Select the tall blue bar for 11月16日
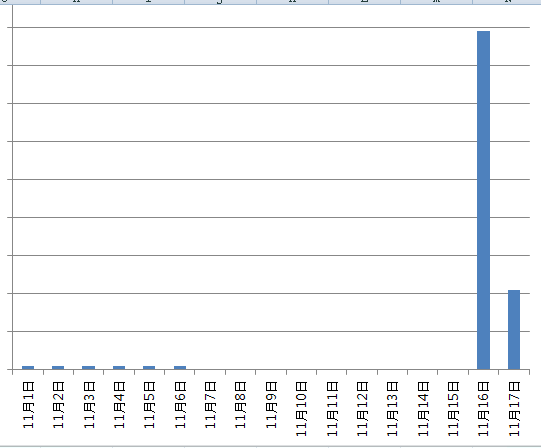Screen dimensions: 541x448 coord(483,200)
